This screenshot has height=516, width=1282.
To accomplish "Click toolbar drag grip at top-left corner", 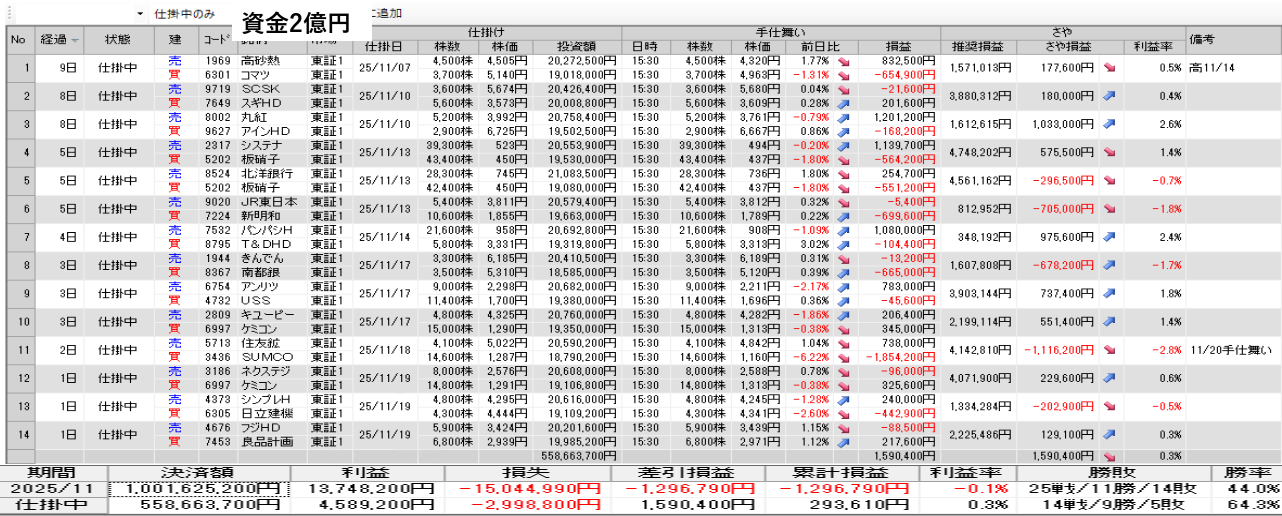I will [x=5, y=14].
